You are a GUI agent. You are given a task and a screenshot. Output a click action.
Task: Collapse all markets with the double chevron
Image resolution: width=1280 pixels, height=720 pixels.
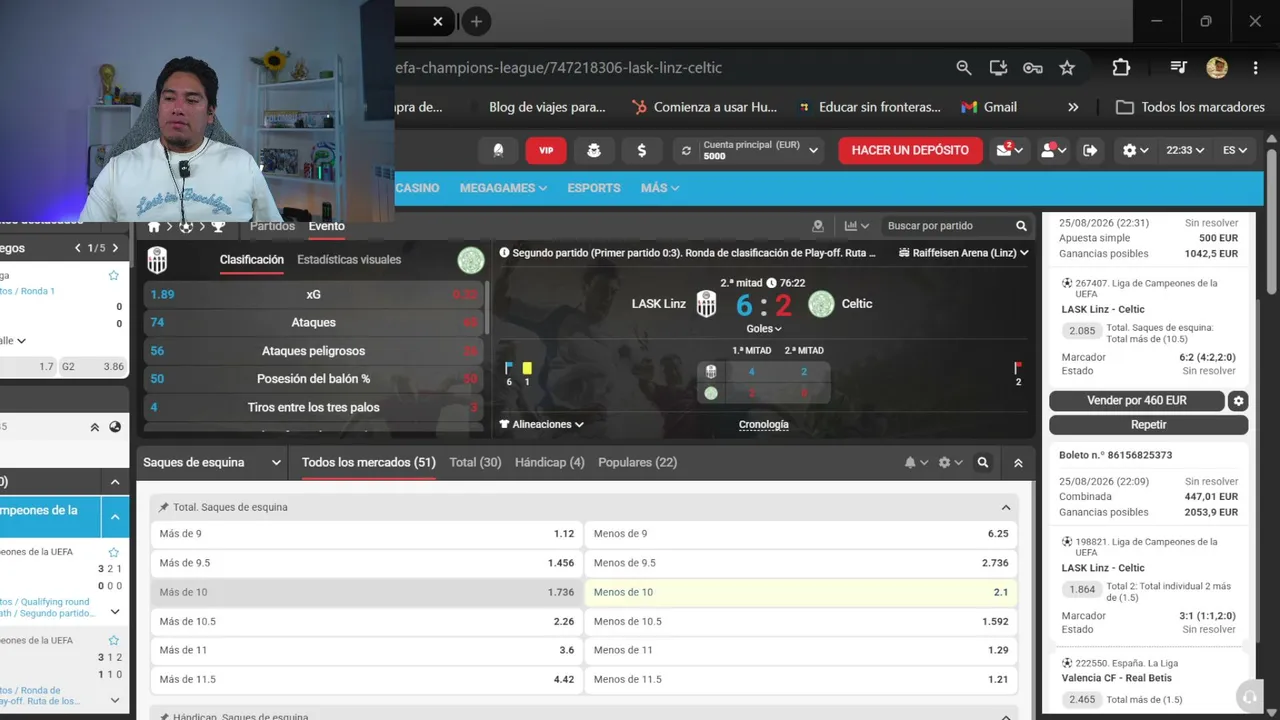pyautogui.click(x=1018, y=463)
